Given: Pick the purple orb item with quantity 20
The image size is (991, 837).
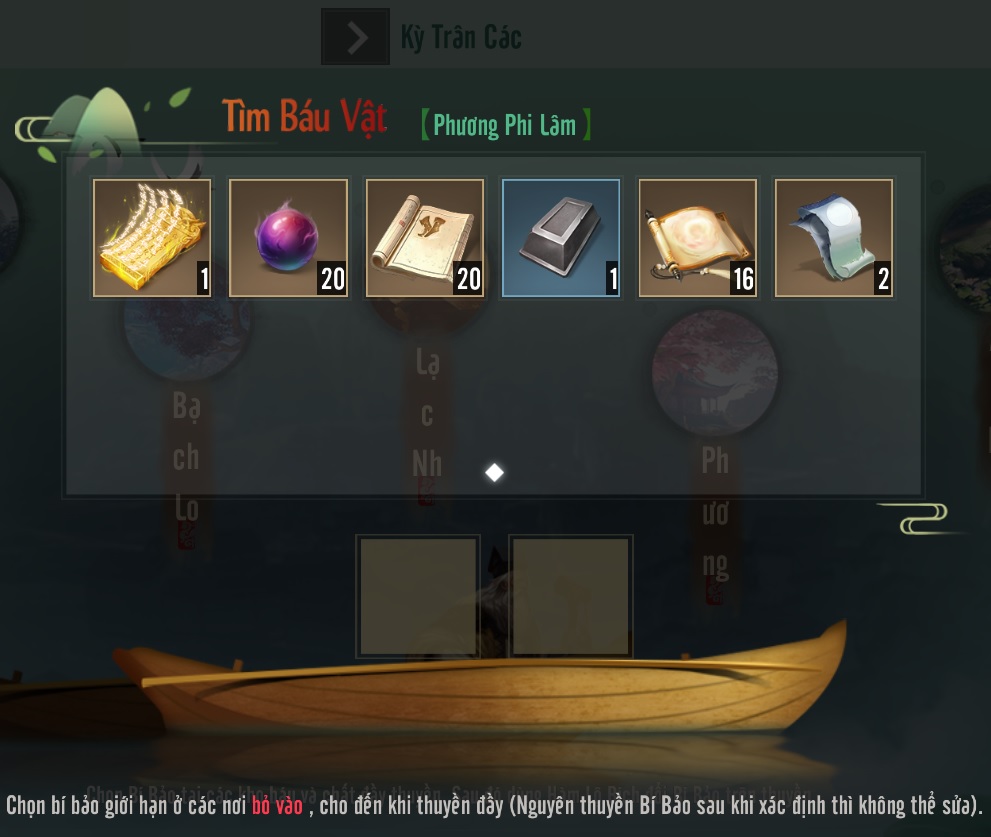Looking at the screenshot, I should click(x=288, y=238).
